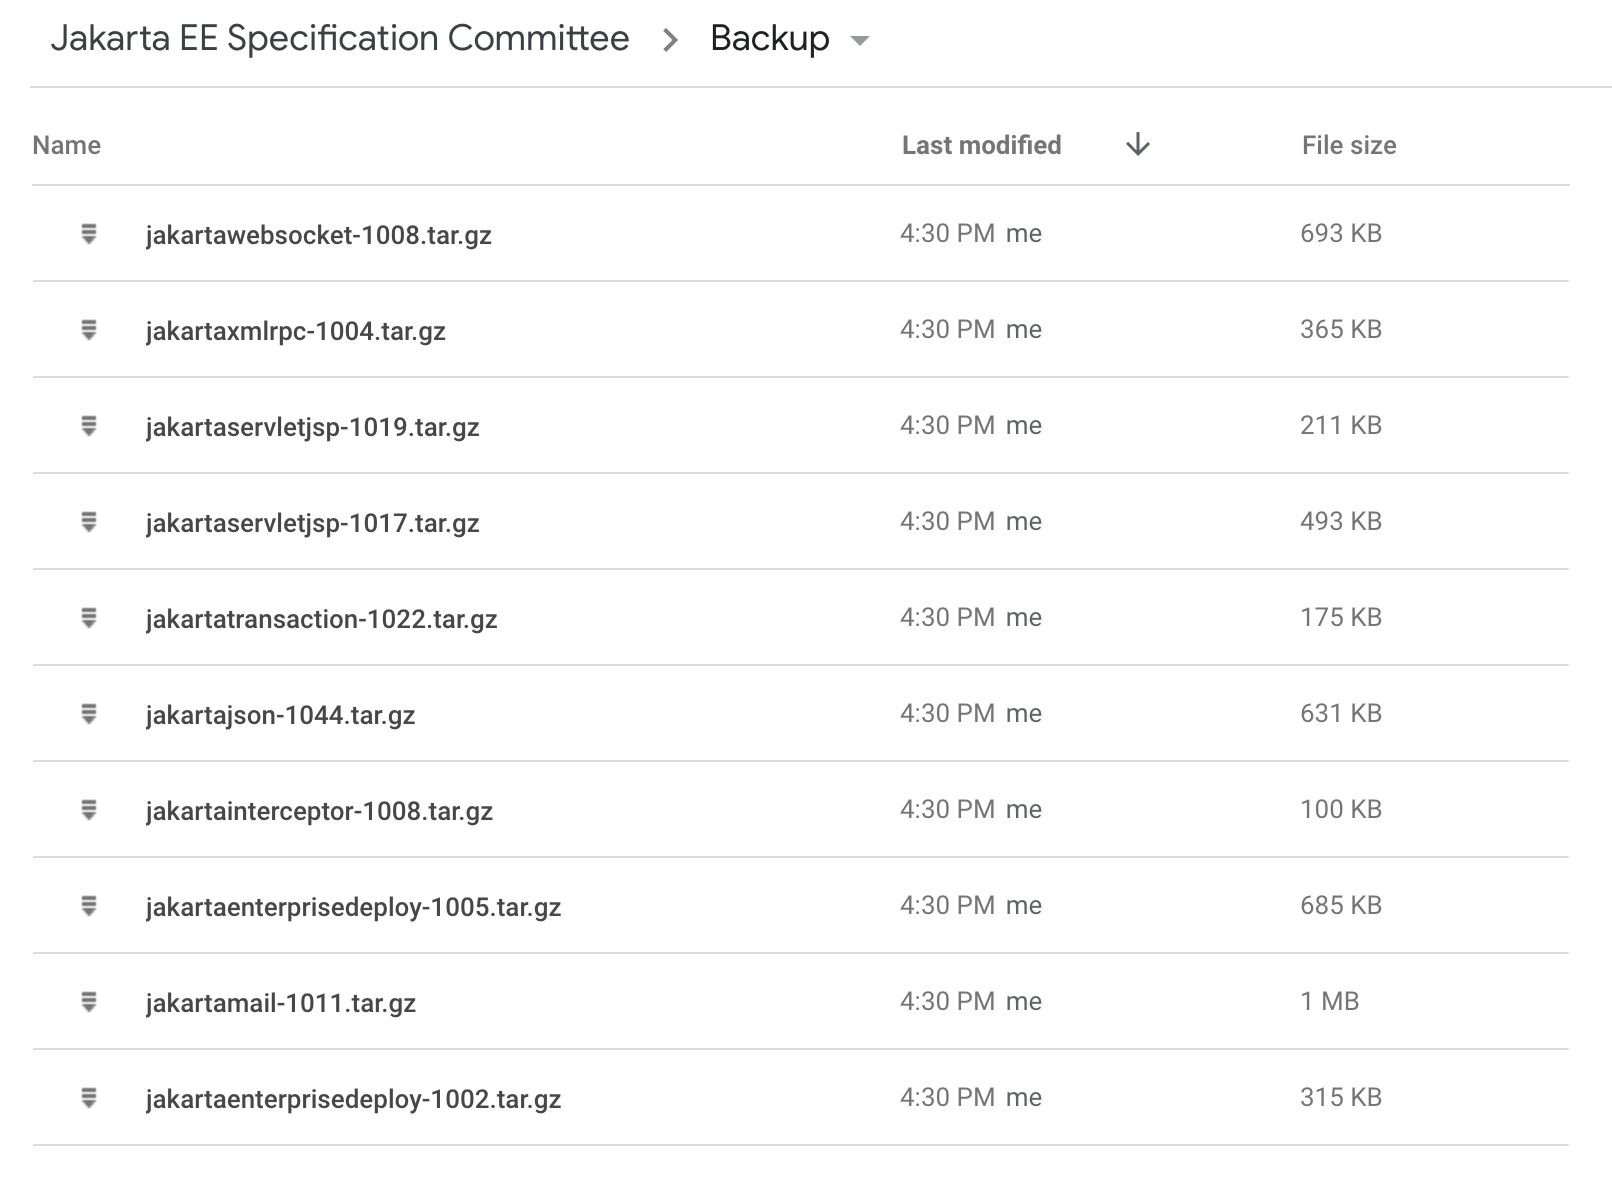Sort files by Name column

(x=67, y=146)
